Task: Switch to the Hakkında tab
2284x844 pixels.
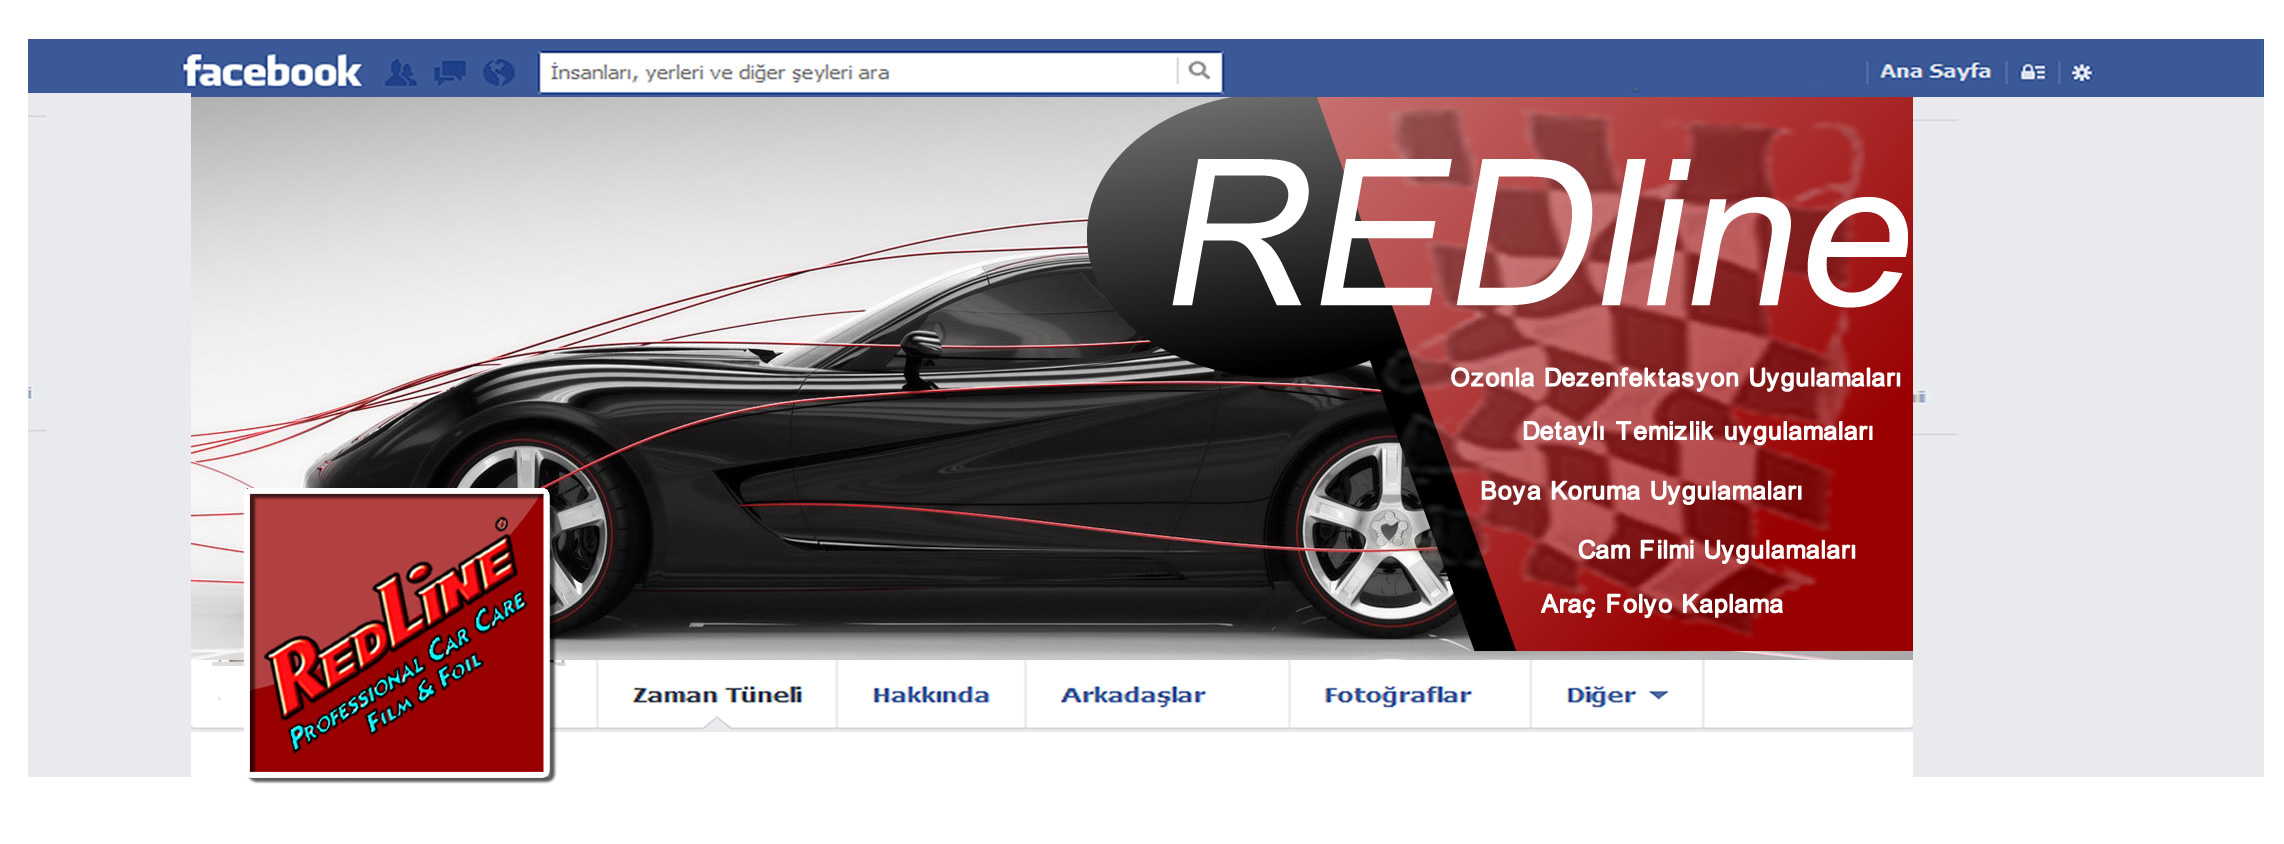Action: click(931, 695)
